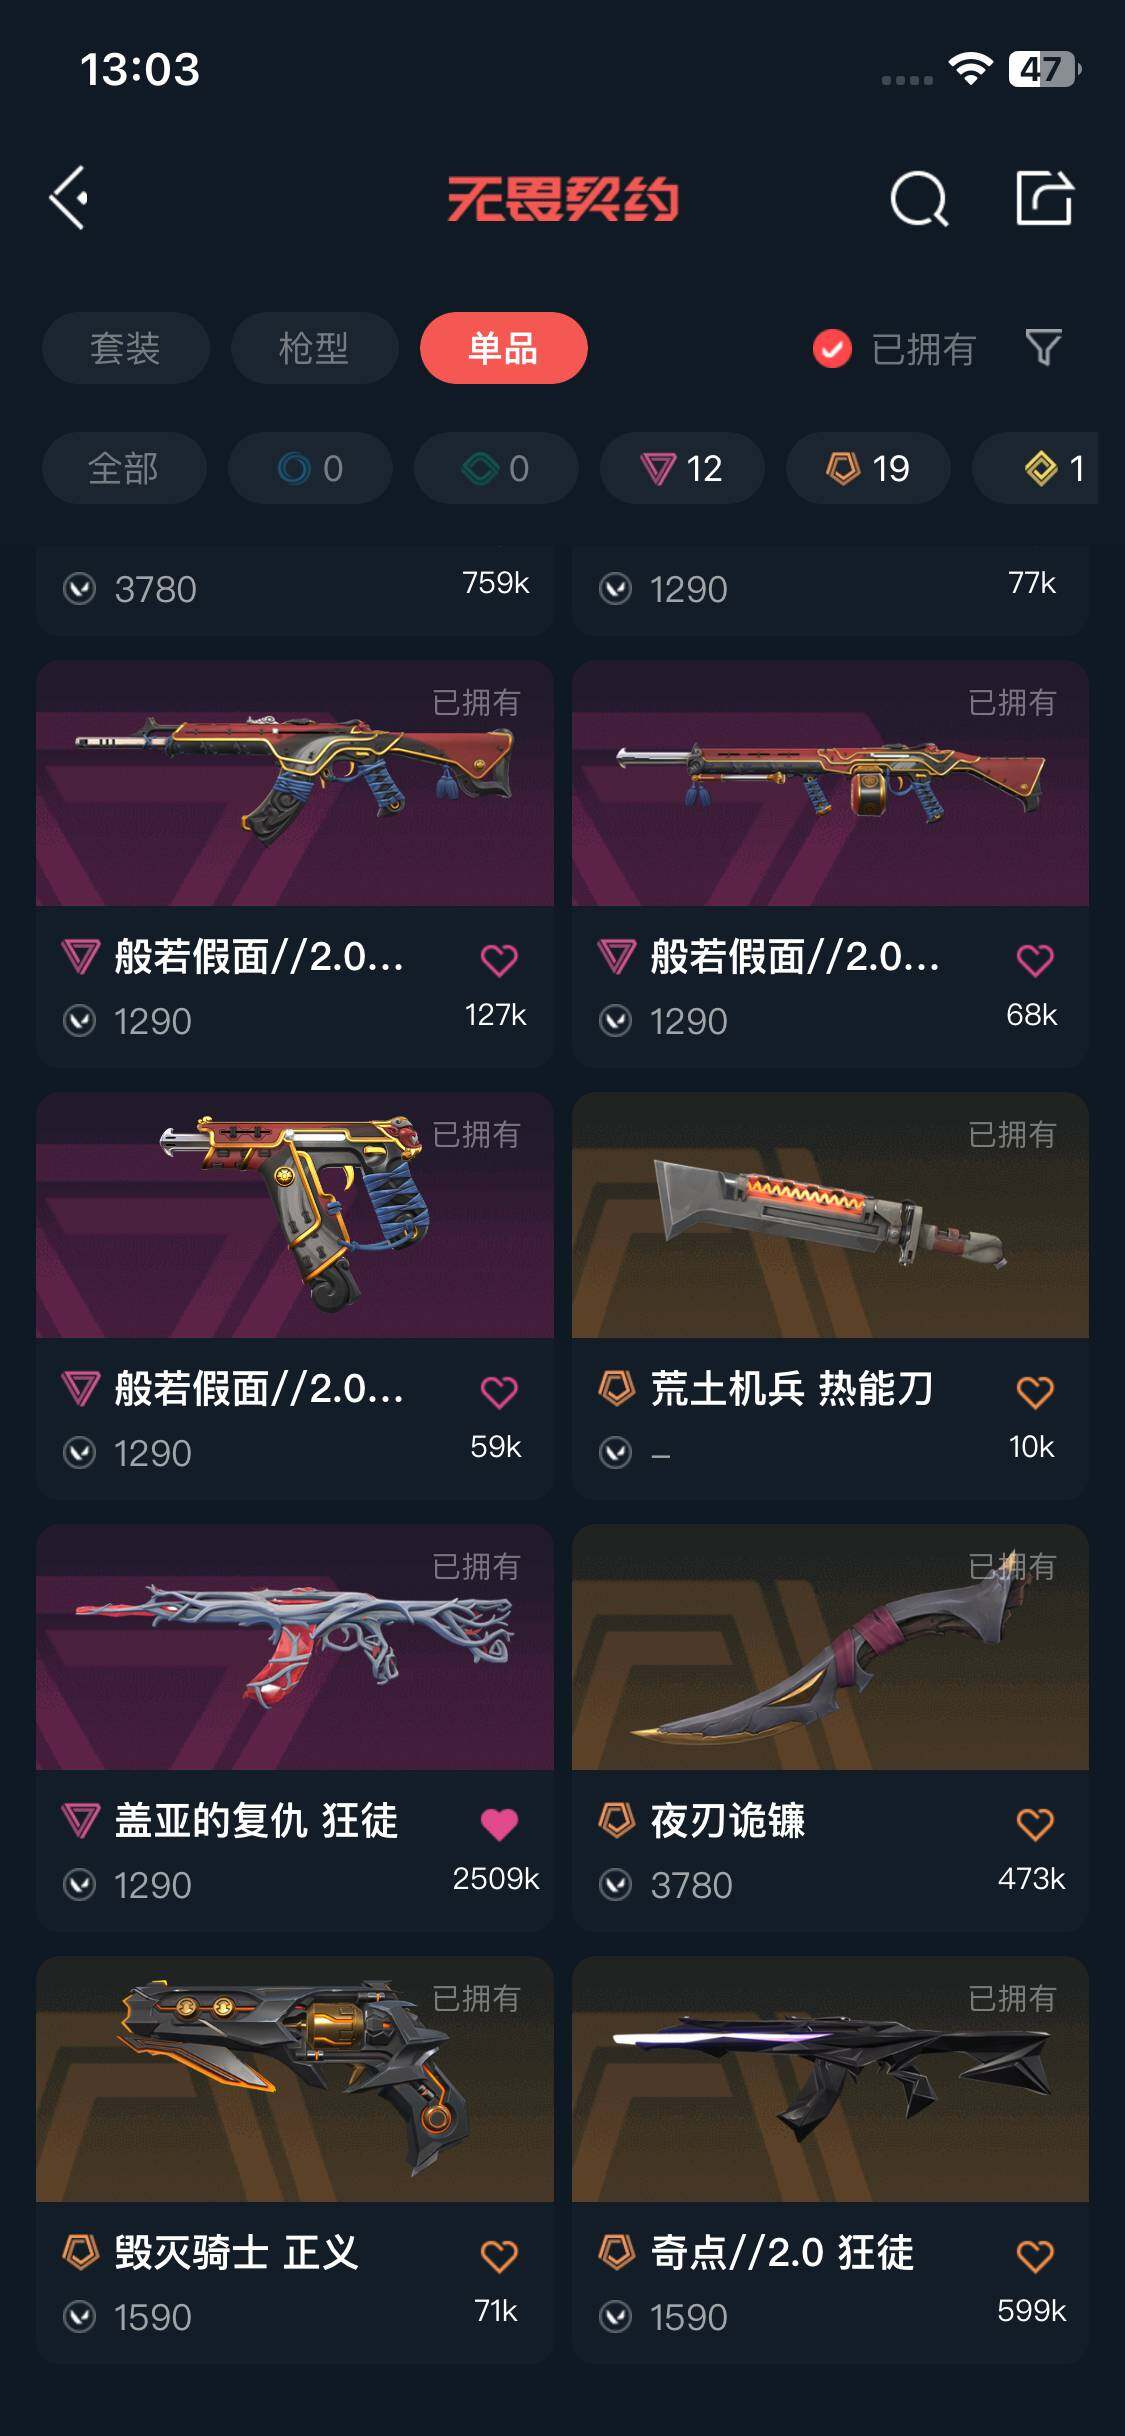Select the 单品 tab
This screenshot has height=2436, width=1125.
pos(503,348)
